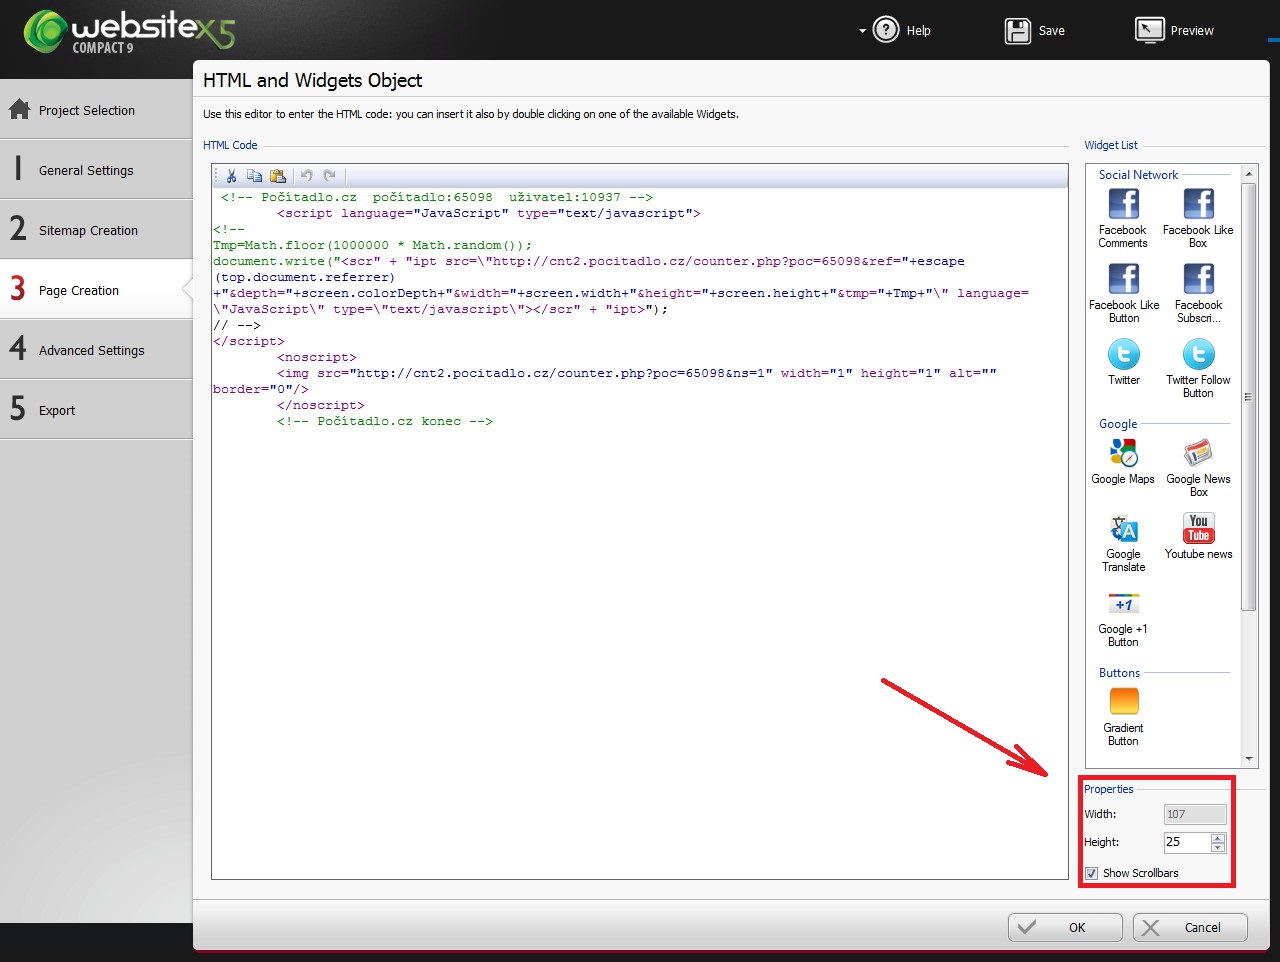
Task: Click the Help label in top bar
Action: point(918,31)
